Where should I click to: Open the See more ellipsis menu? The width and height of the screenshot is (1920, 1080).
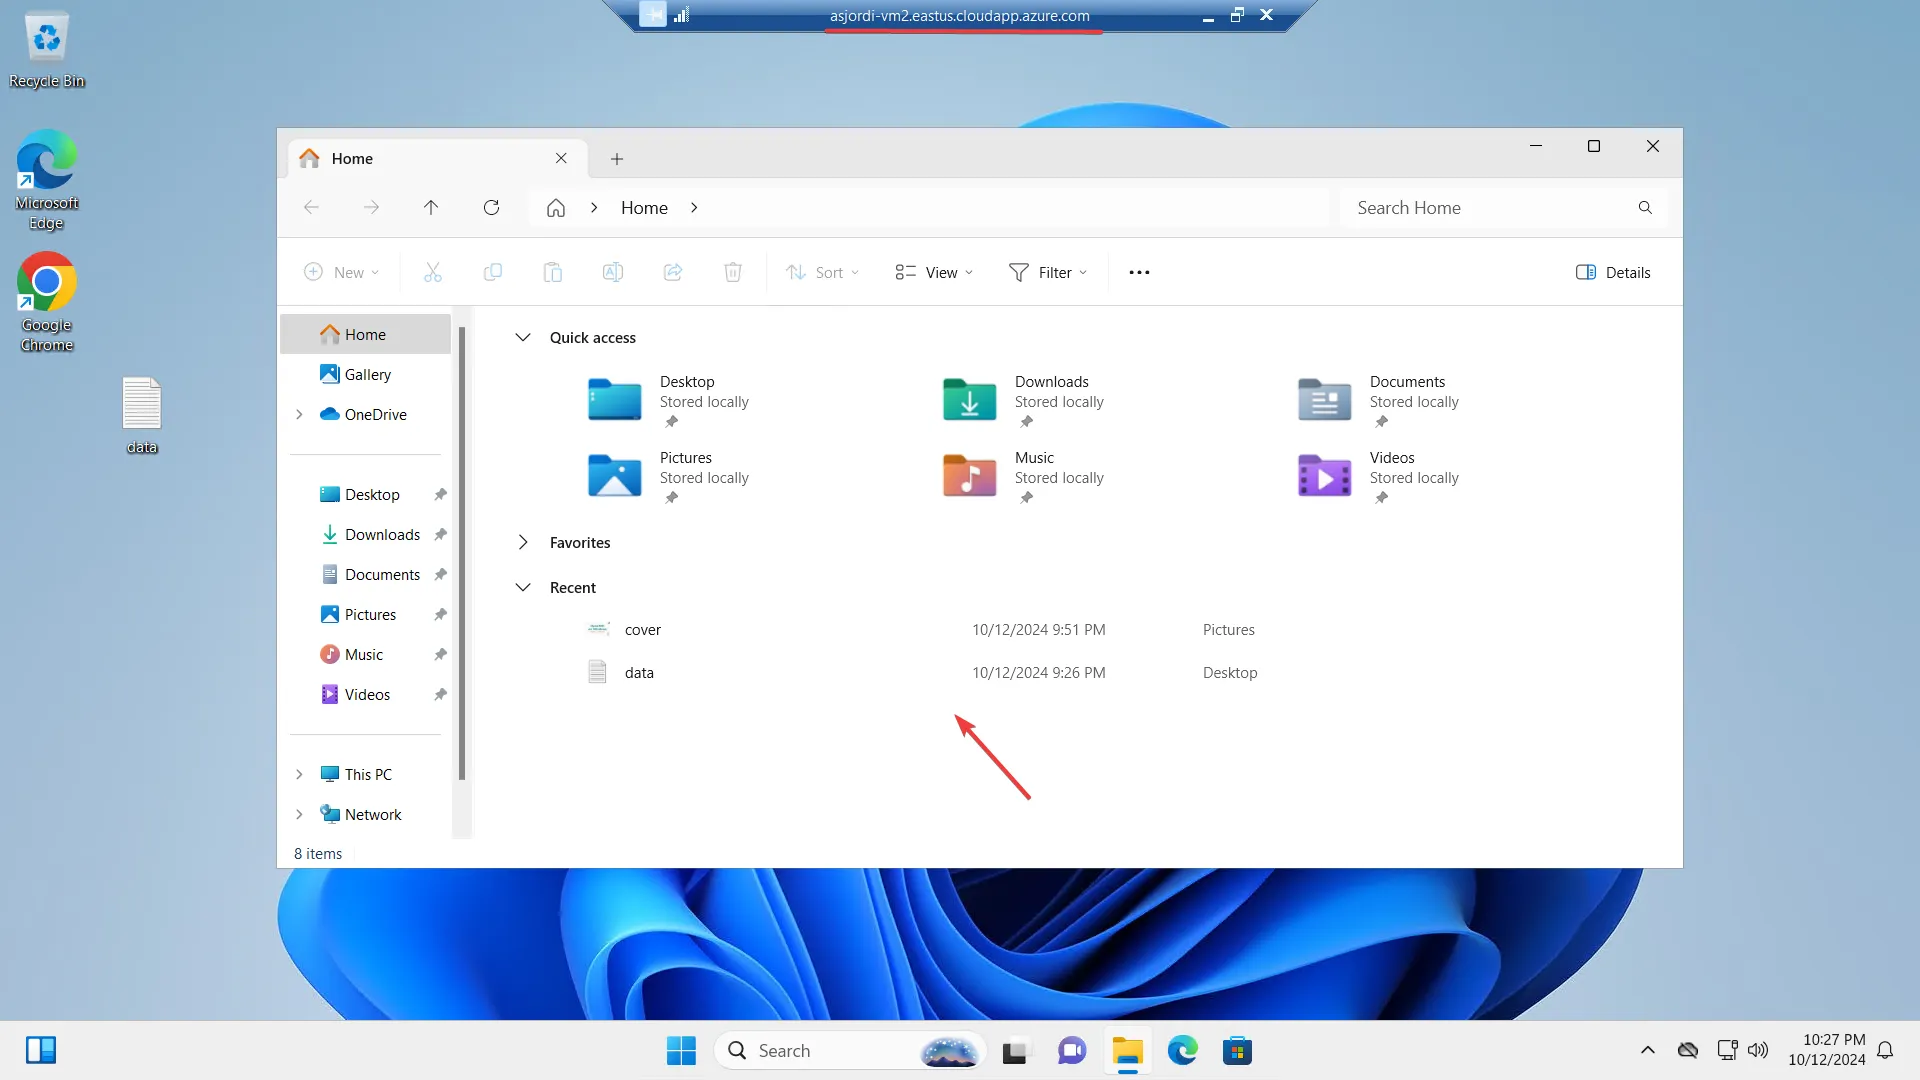point(1139,272)
